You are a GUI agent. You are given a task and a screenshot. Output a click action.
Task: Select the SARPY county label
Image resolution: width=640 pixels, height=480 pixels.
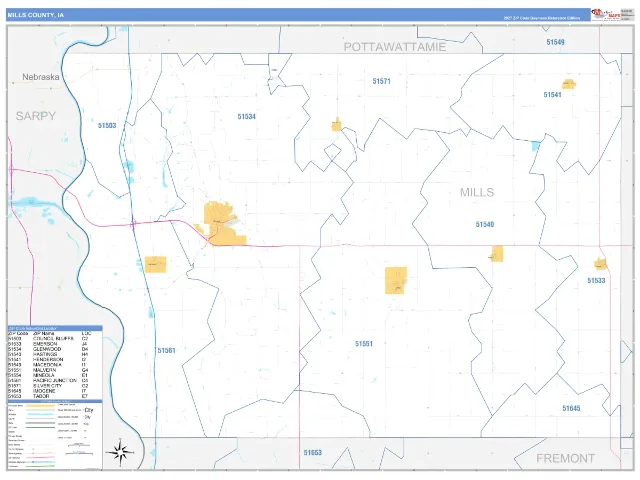point(36,116)
